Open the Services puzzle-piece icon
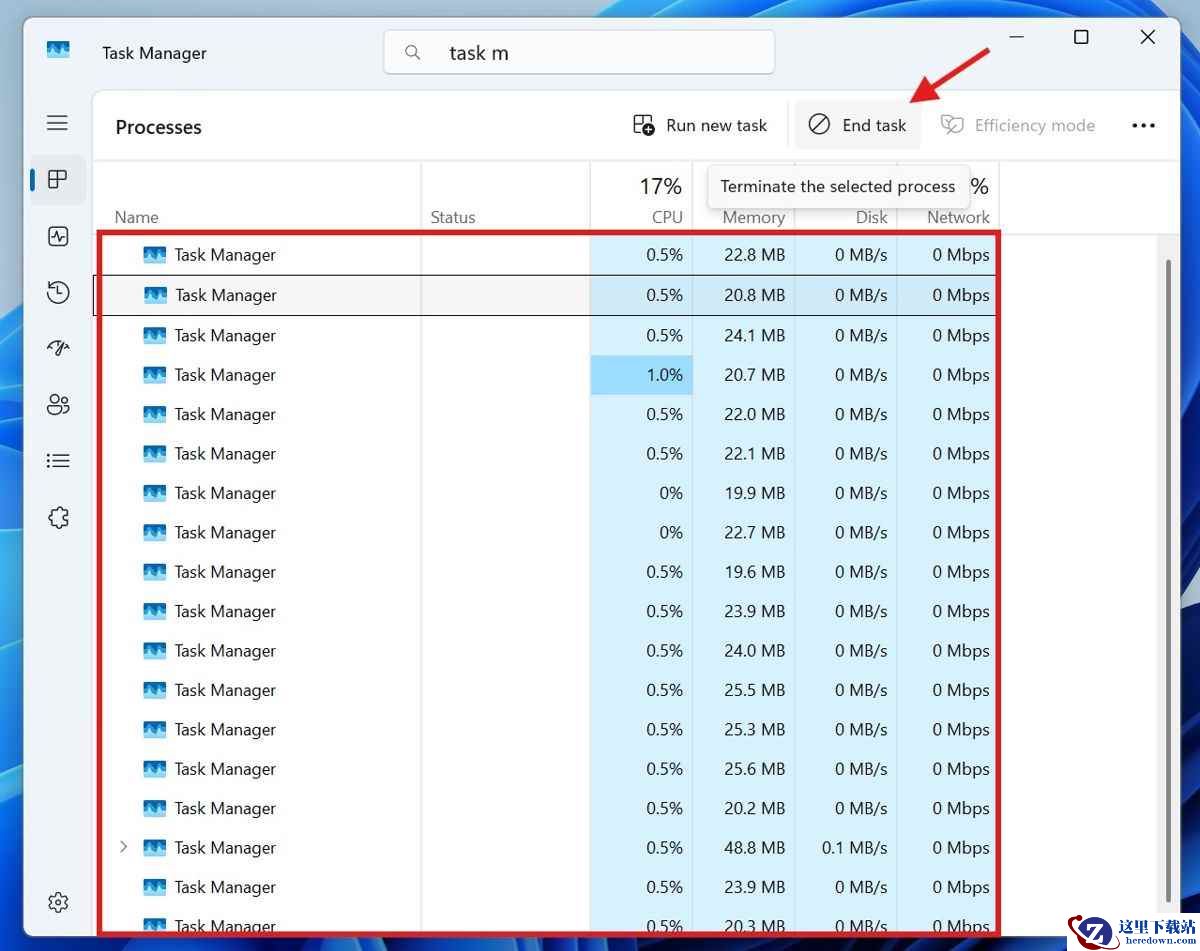This screenshot has height=951, width=1200. (x=58, y=518)
